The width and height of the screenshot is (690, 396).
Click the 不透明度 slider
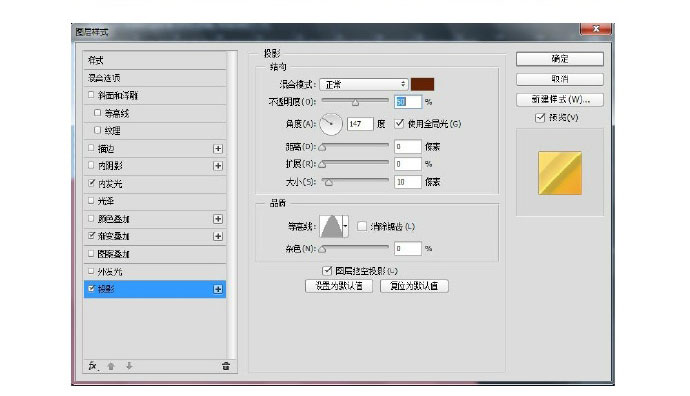pos(355,102)
